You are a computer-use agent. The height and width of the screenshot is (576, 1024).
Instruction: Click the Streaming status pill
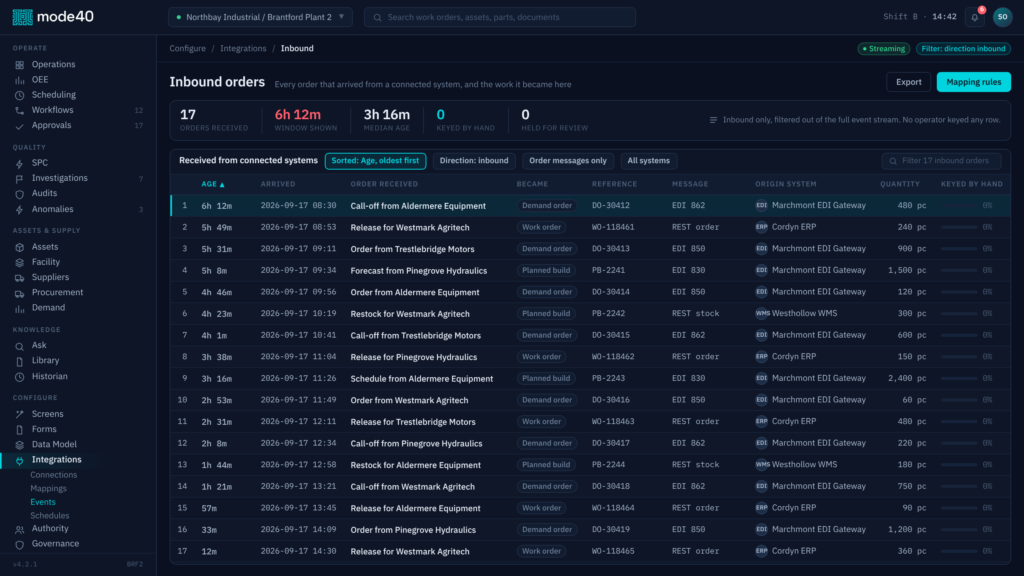tap(884, 49)
